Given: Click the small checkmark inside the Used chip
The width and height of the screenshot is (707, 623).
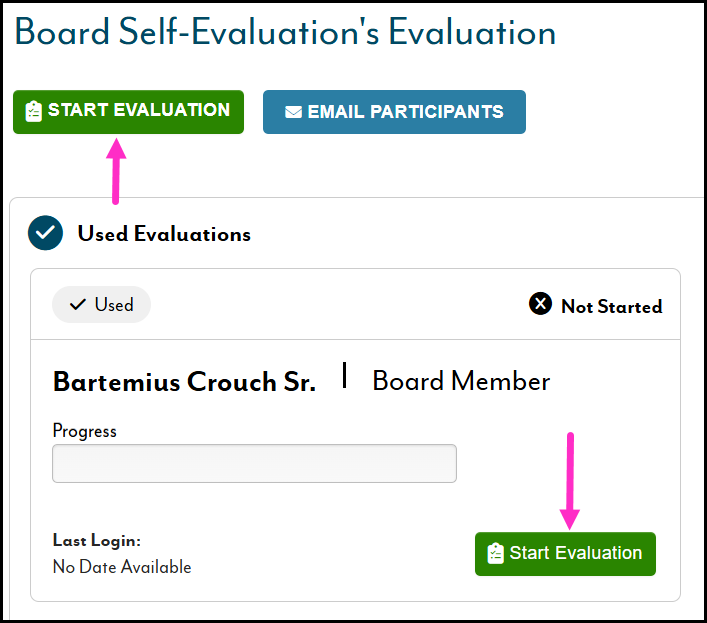Looking at the screenshot, I should [78, 305].
